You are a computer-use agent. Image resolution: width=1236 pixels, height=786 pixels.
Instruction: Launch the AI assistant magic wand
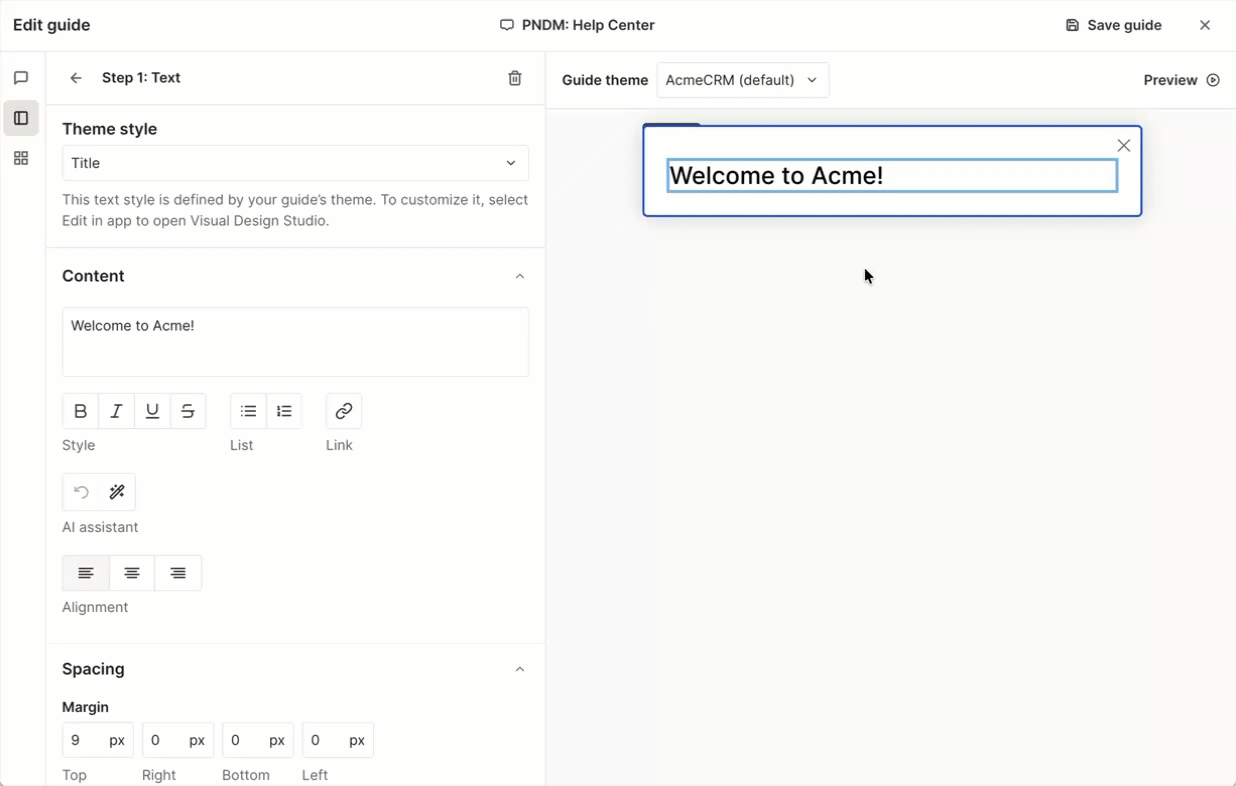[117, 492]
